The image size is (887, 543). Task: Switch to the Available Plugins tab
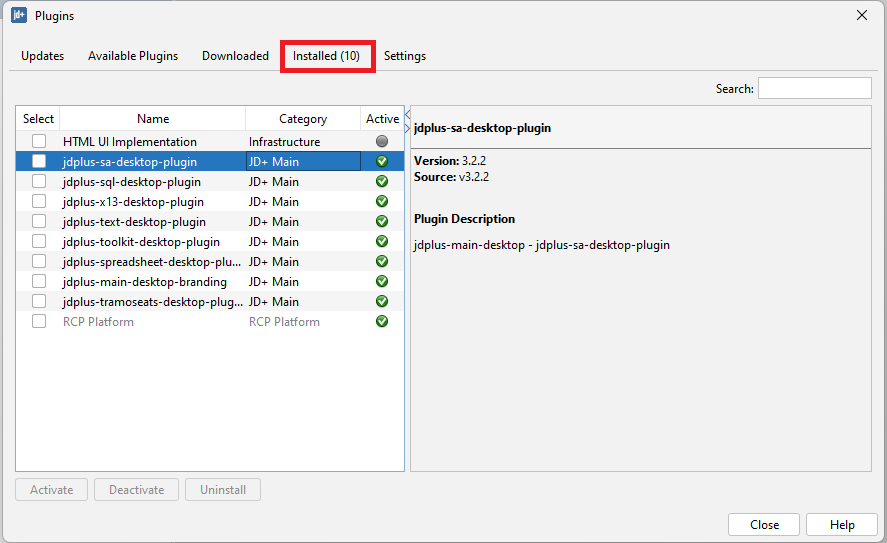[133, 56]
